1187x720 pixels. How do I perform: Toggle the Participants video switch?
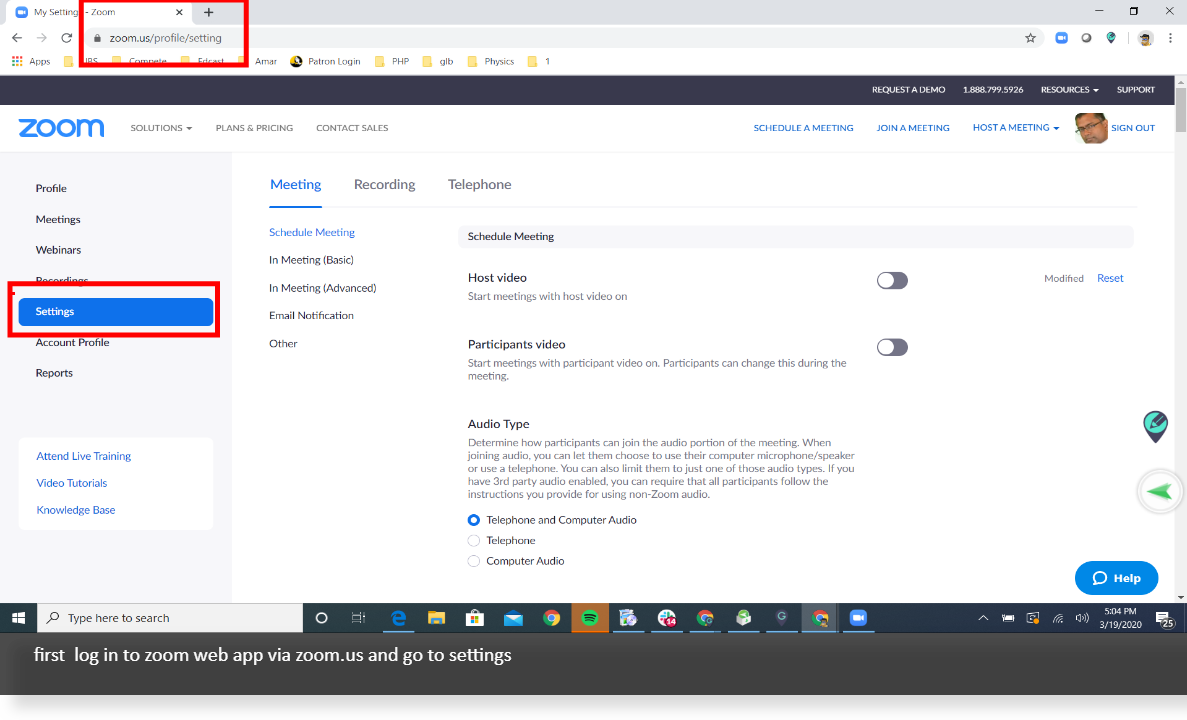click(x=892, y=348)
